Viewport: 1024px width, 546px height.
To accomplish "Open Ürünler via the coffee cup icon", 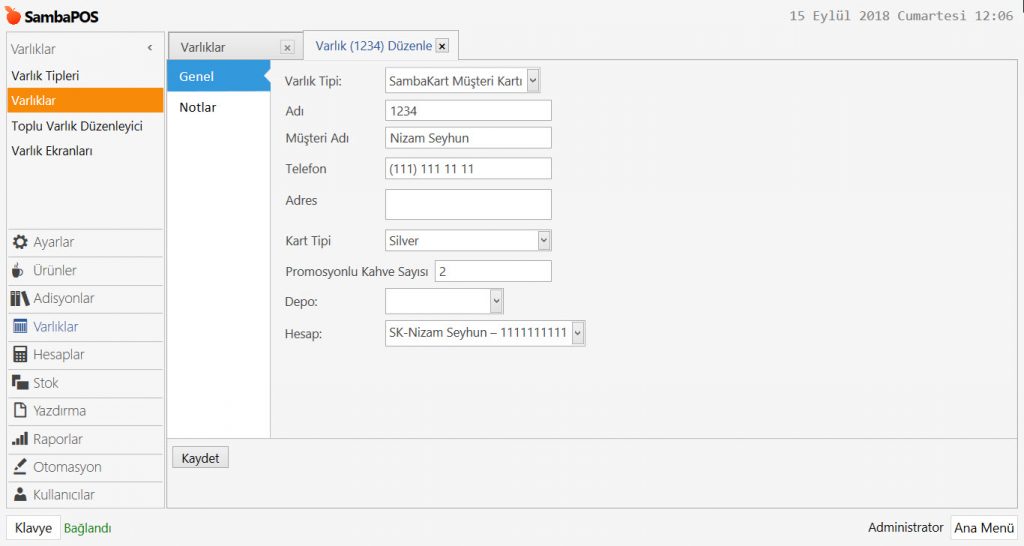I will point(19,270).
